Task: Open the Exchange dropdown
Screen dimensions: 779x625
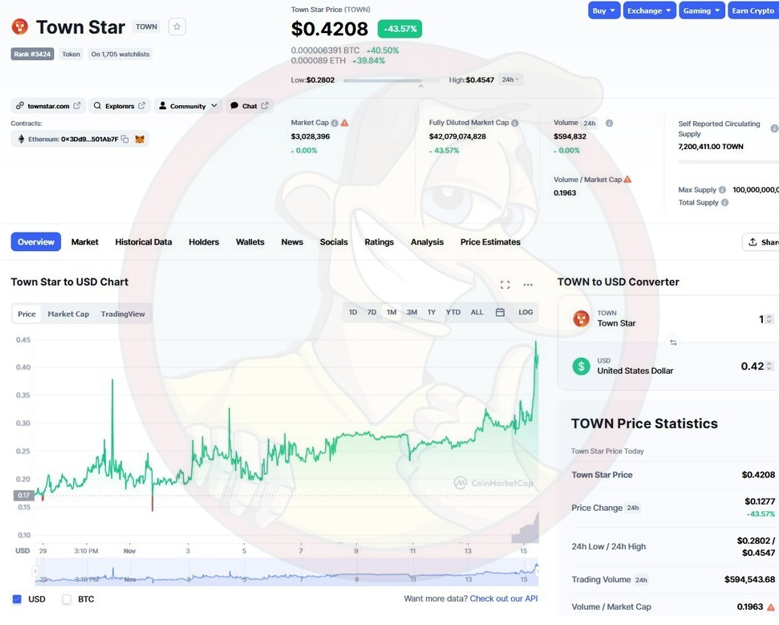Action: tap(649, 10)
